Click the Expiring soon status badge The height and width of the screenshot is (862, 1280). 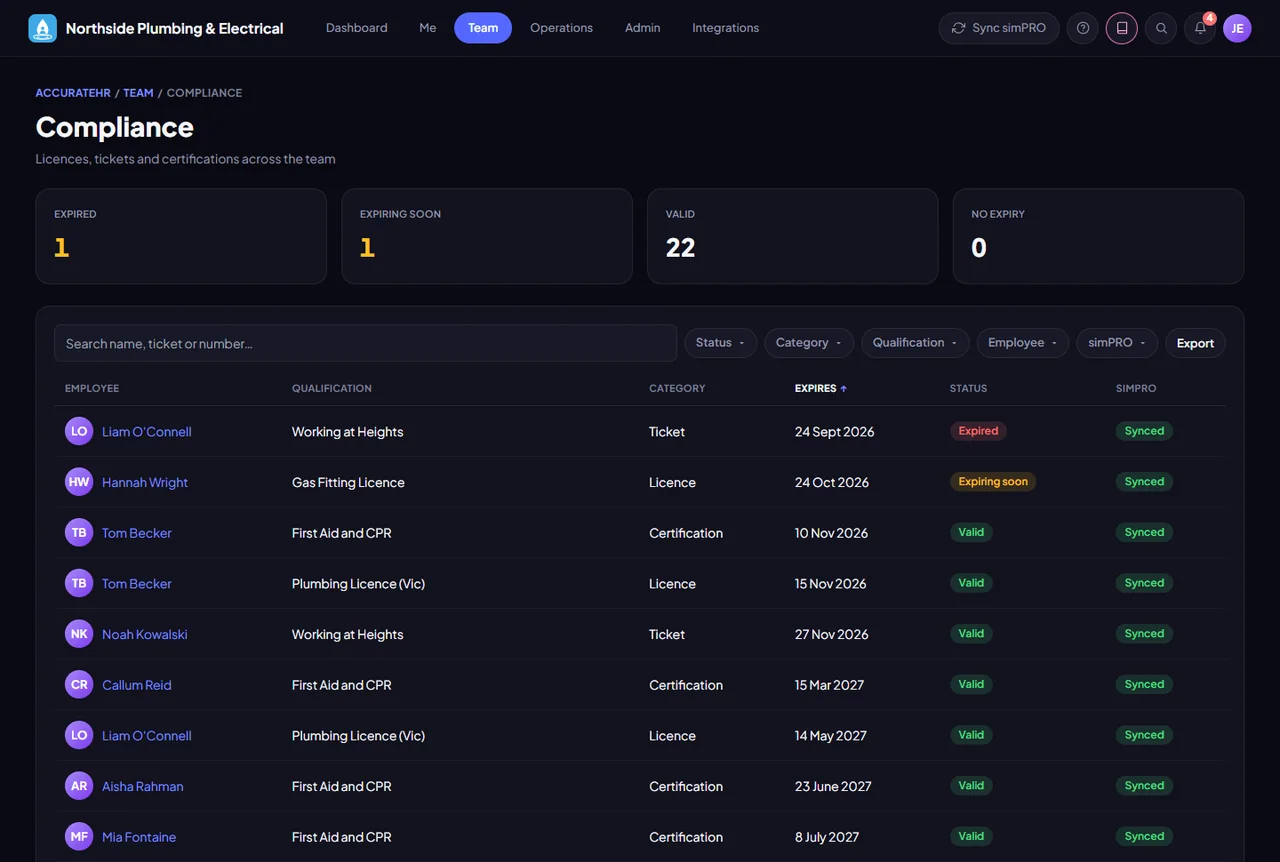pos(993,482)
